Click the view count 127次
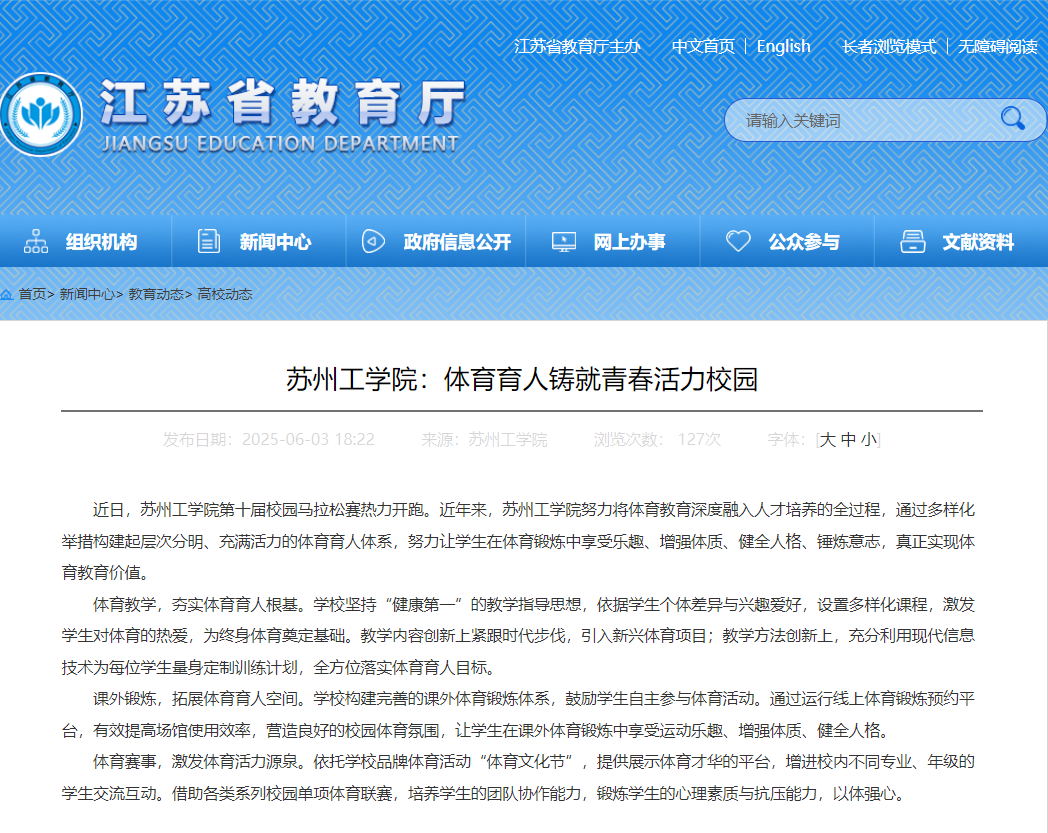The width and height of the screenshot is (1048, 833). [699, 439]
